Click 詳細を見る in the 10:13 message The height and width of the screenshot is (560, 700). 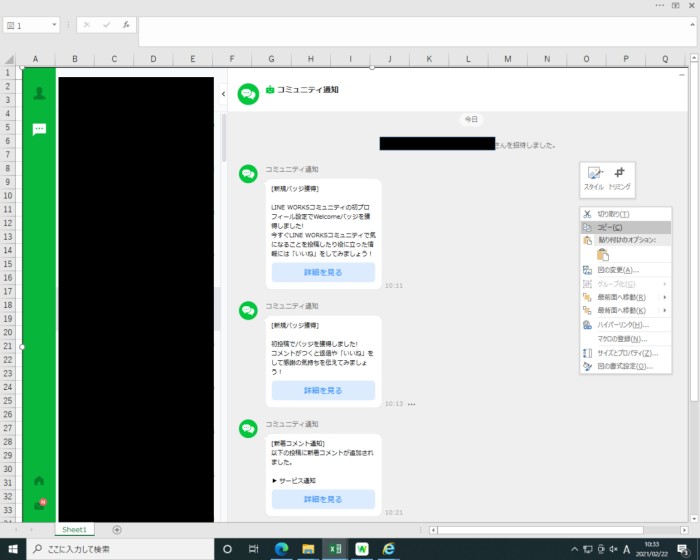[x=323, y=390]
